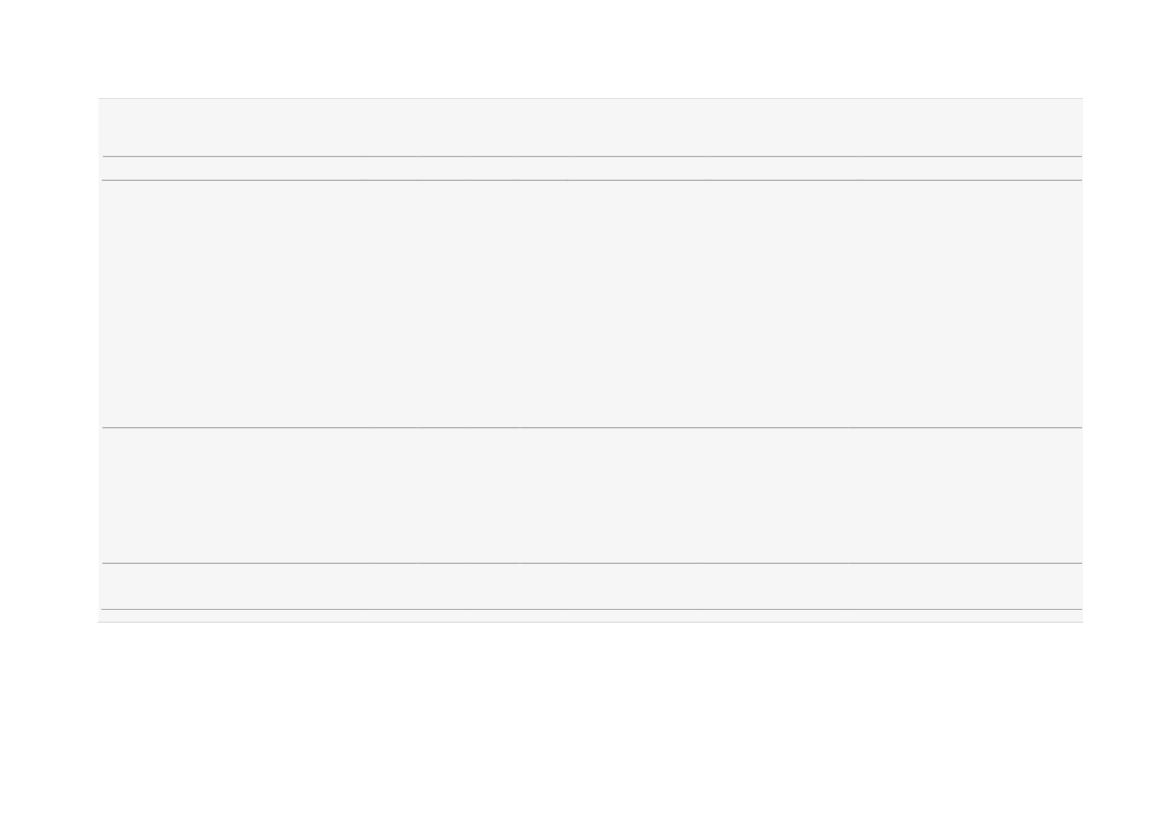Click the wide first-column cell of tallest row
Viewport: 1170px width, 827px height.
click(x=234, y=304)
